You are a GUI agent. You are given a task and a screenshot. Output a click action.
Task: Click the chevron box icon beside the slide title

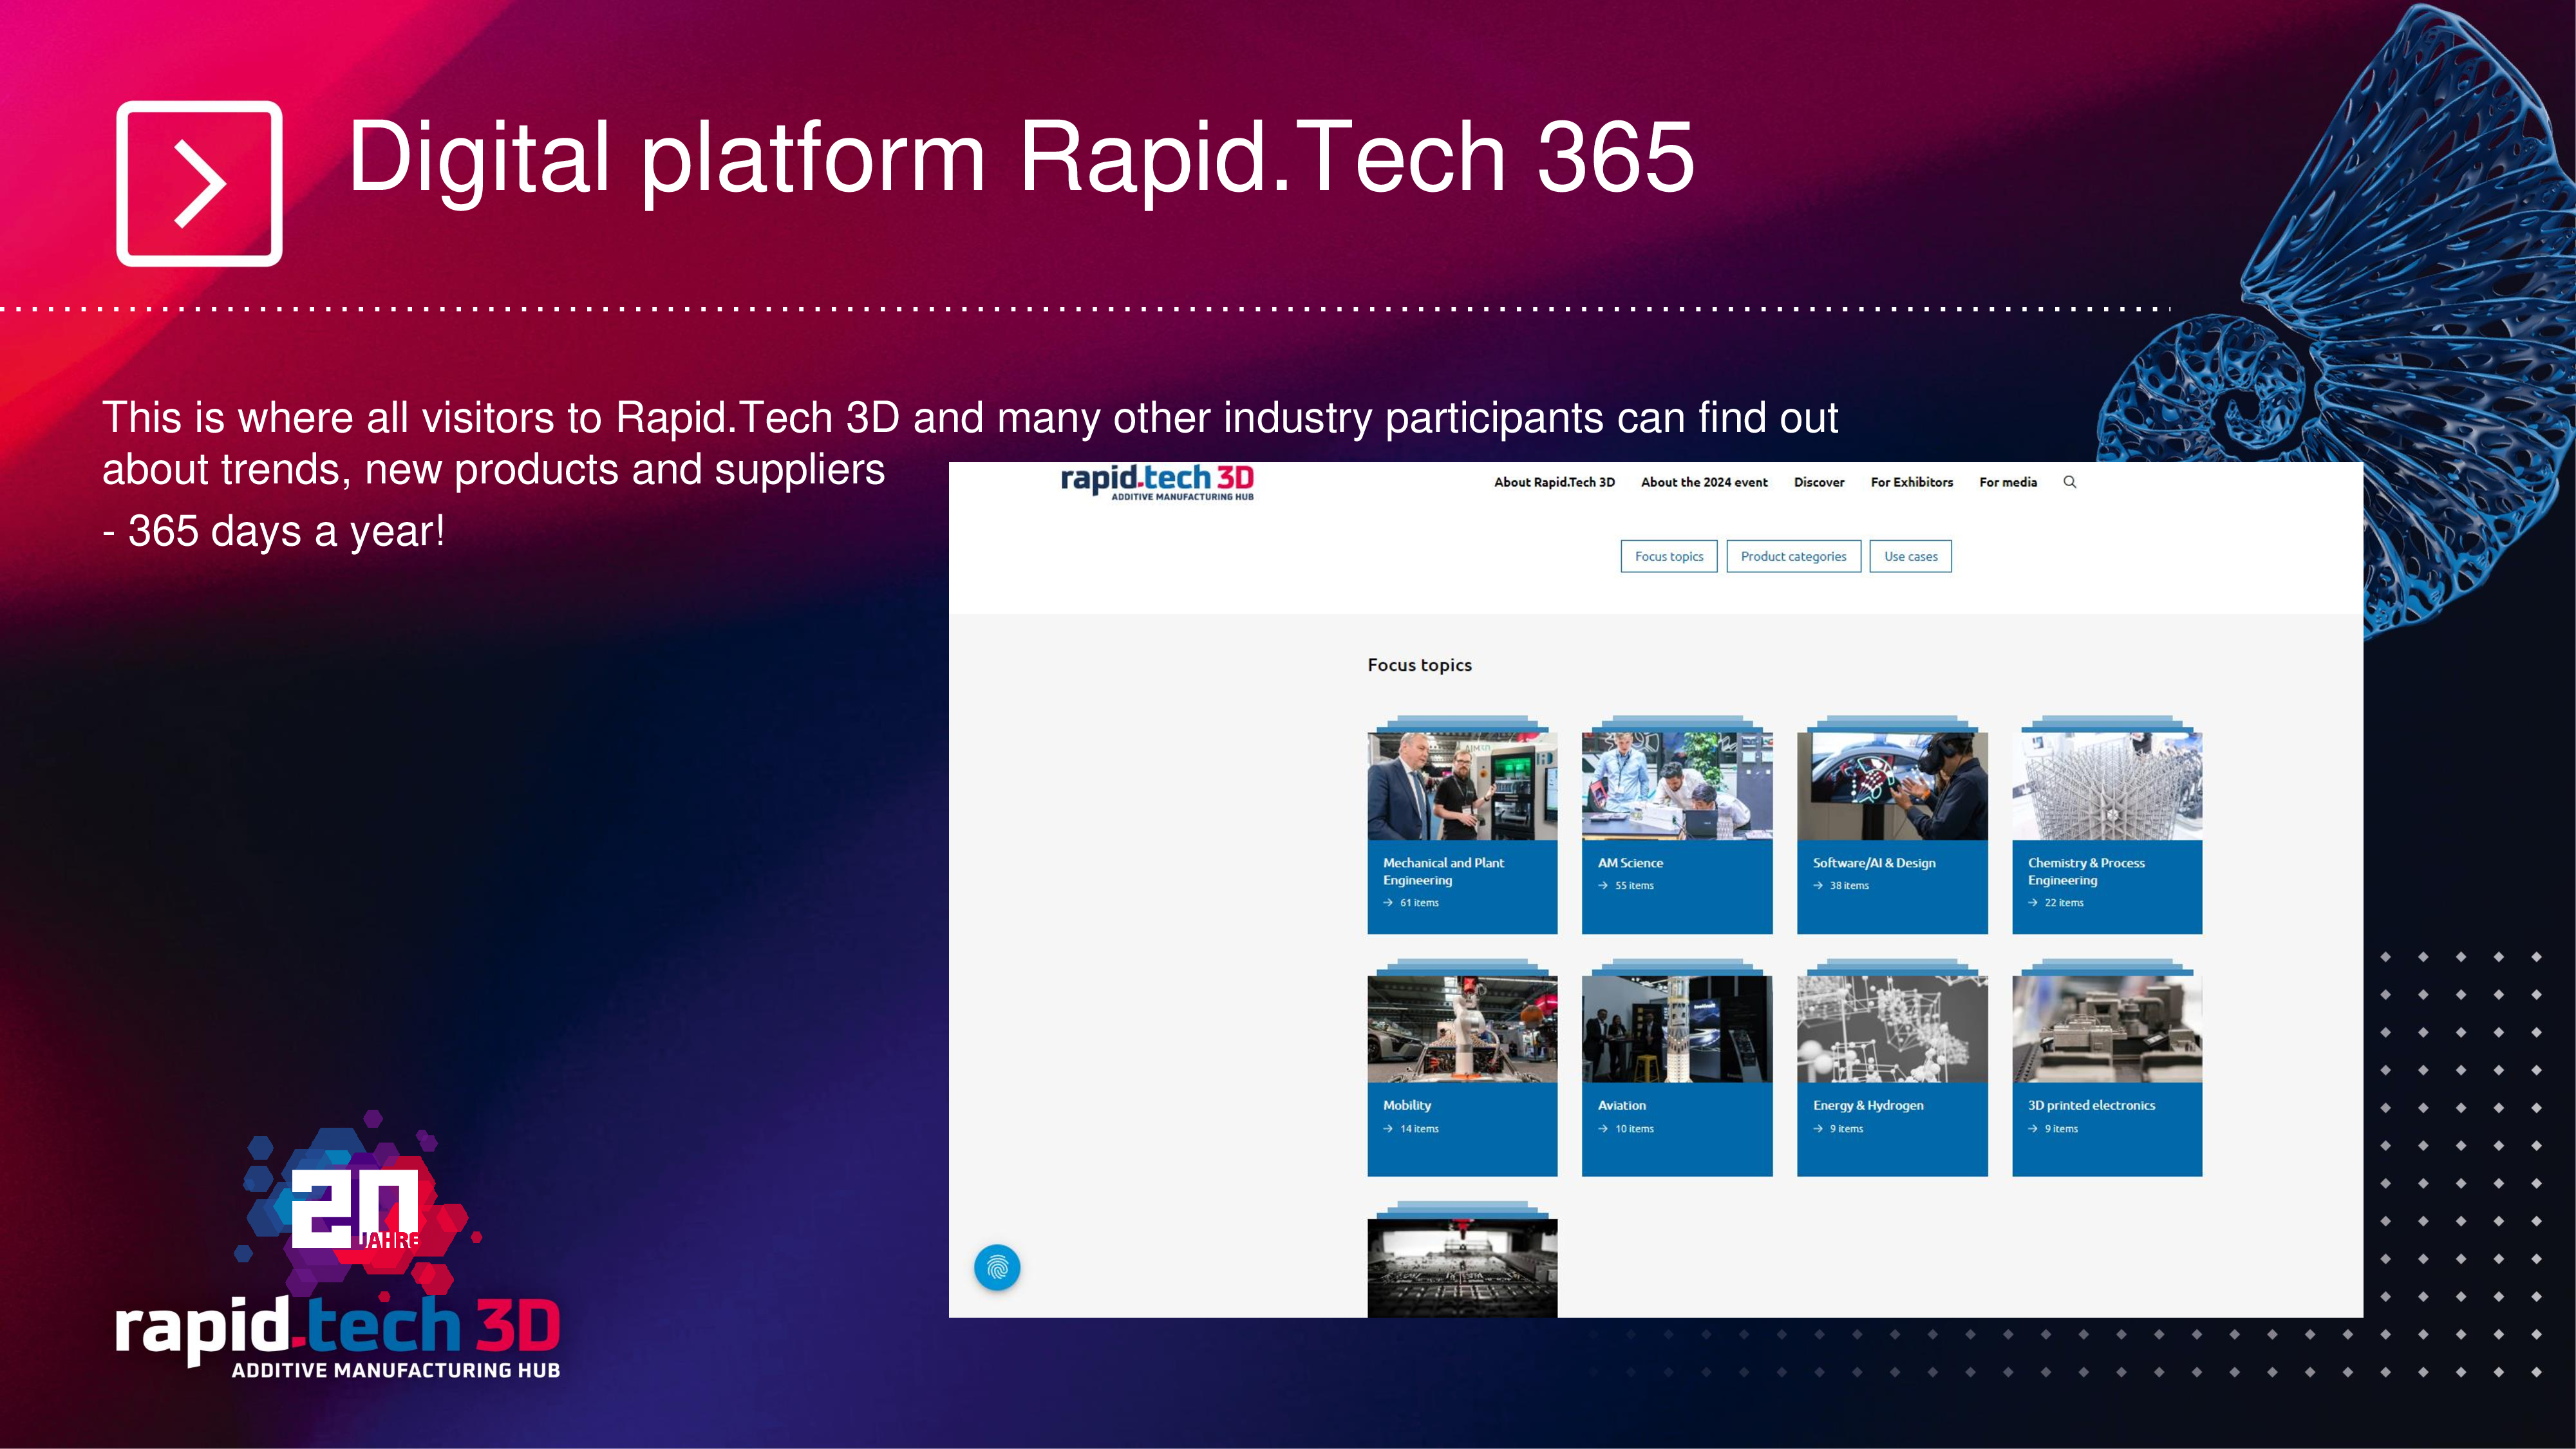point(199,183)
